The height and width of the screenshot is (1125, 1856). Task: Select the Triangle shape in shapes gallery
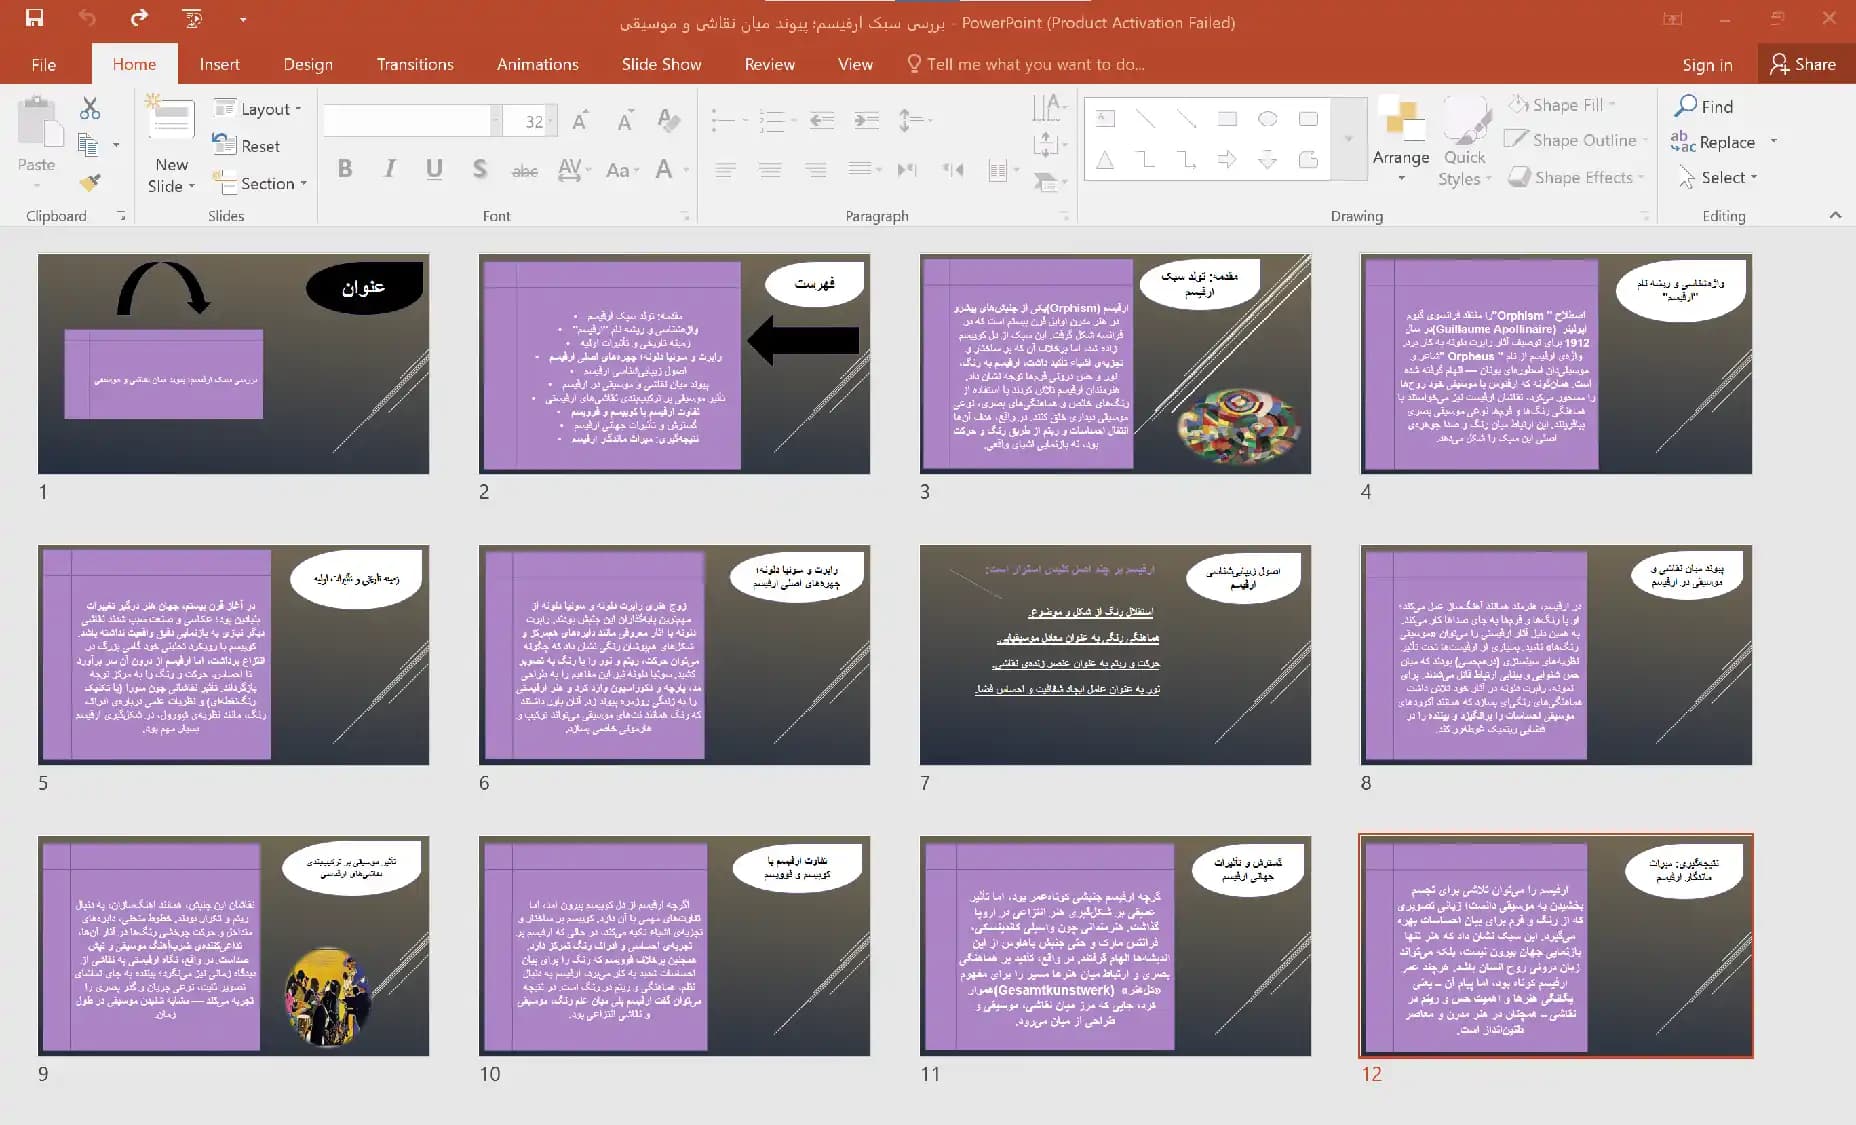1105,160
